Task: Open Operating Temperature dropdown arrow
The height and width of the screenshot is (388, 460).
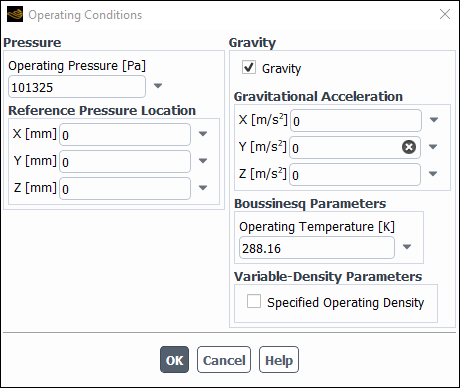Action: (407, 247)
